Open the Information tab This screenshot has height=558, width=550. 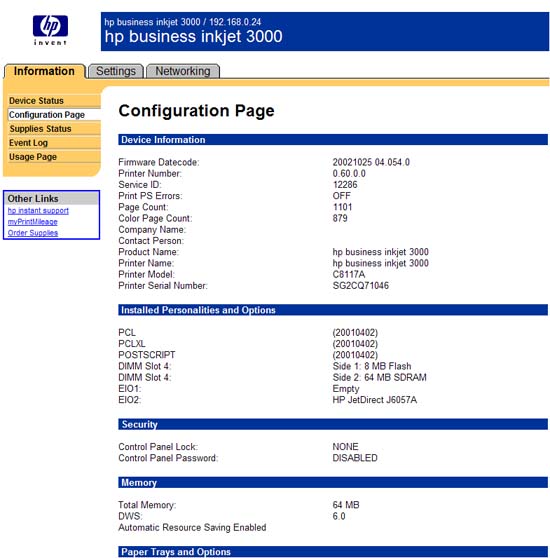pyautogui.click(x=44, y=71)
